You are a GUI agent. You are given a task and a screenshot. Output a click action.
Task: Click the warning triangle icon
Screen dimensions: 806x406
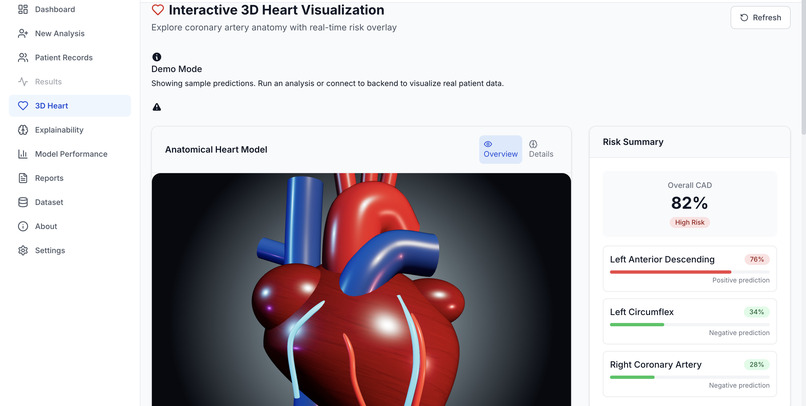click(157, 107)
